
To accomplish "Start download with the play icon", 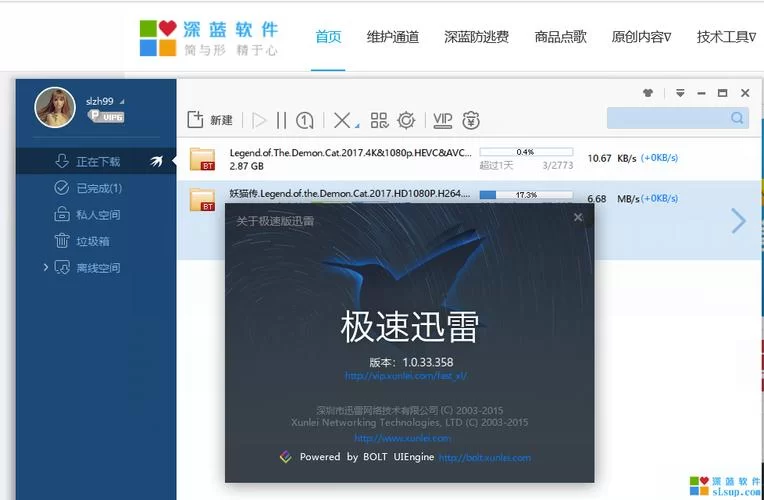I will [259, 120].
